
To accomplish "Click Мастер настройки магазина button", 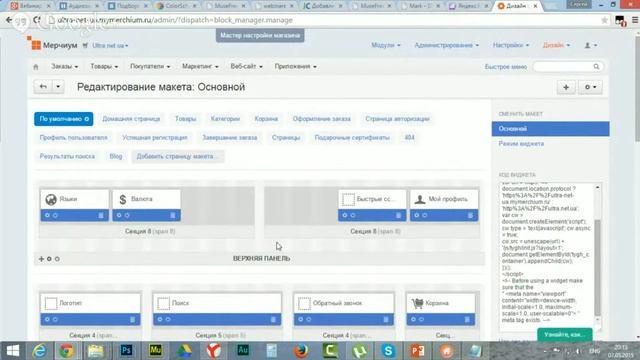I will tap(260, 36).
